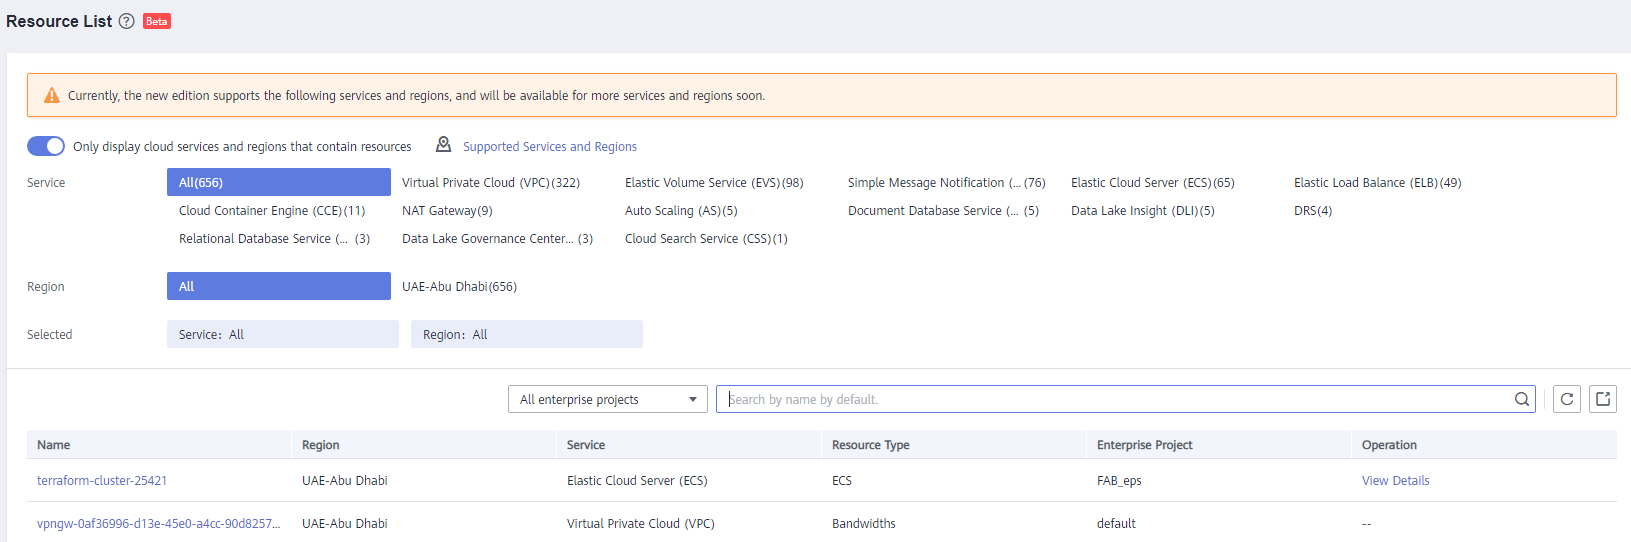This screenshot has width=1631, height=542.
Task: Click the Supported Services map pin icon
Action: [444, 145]
